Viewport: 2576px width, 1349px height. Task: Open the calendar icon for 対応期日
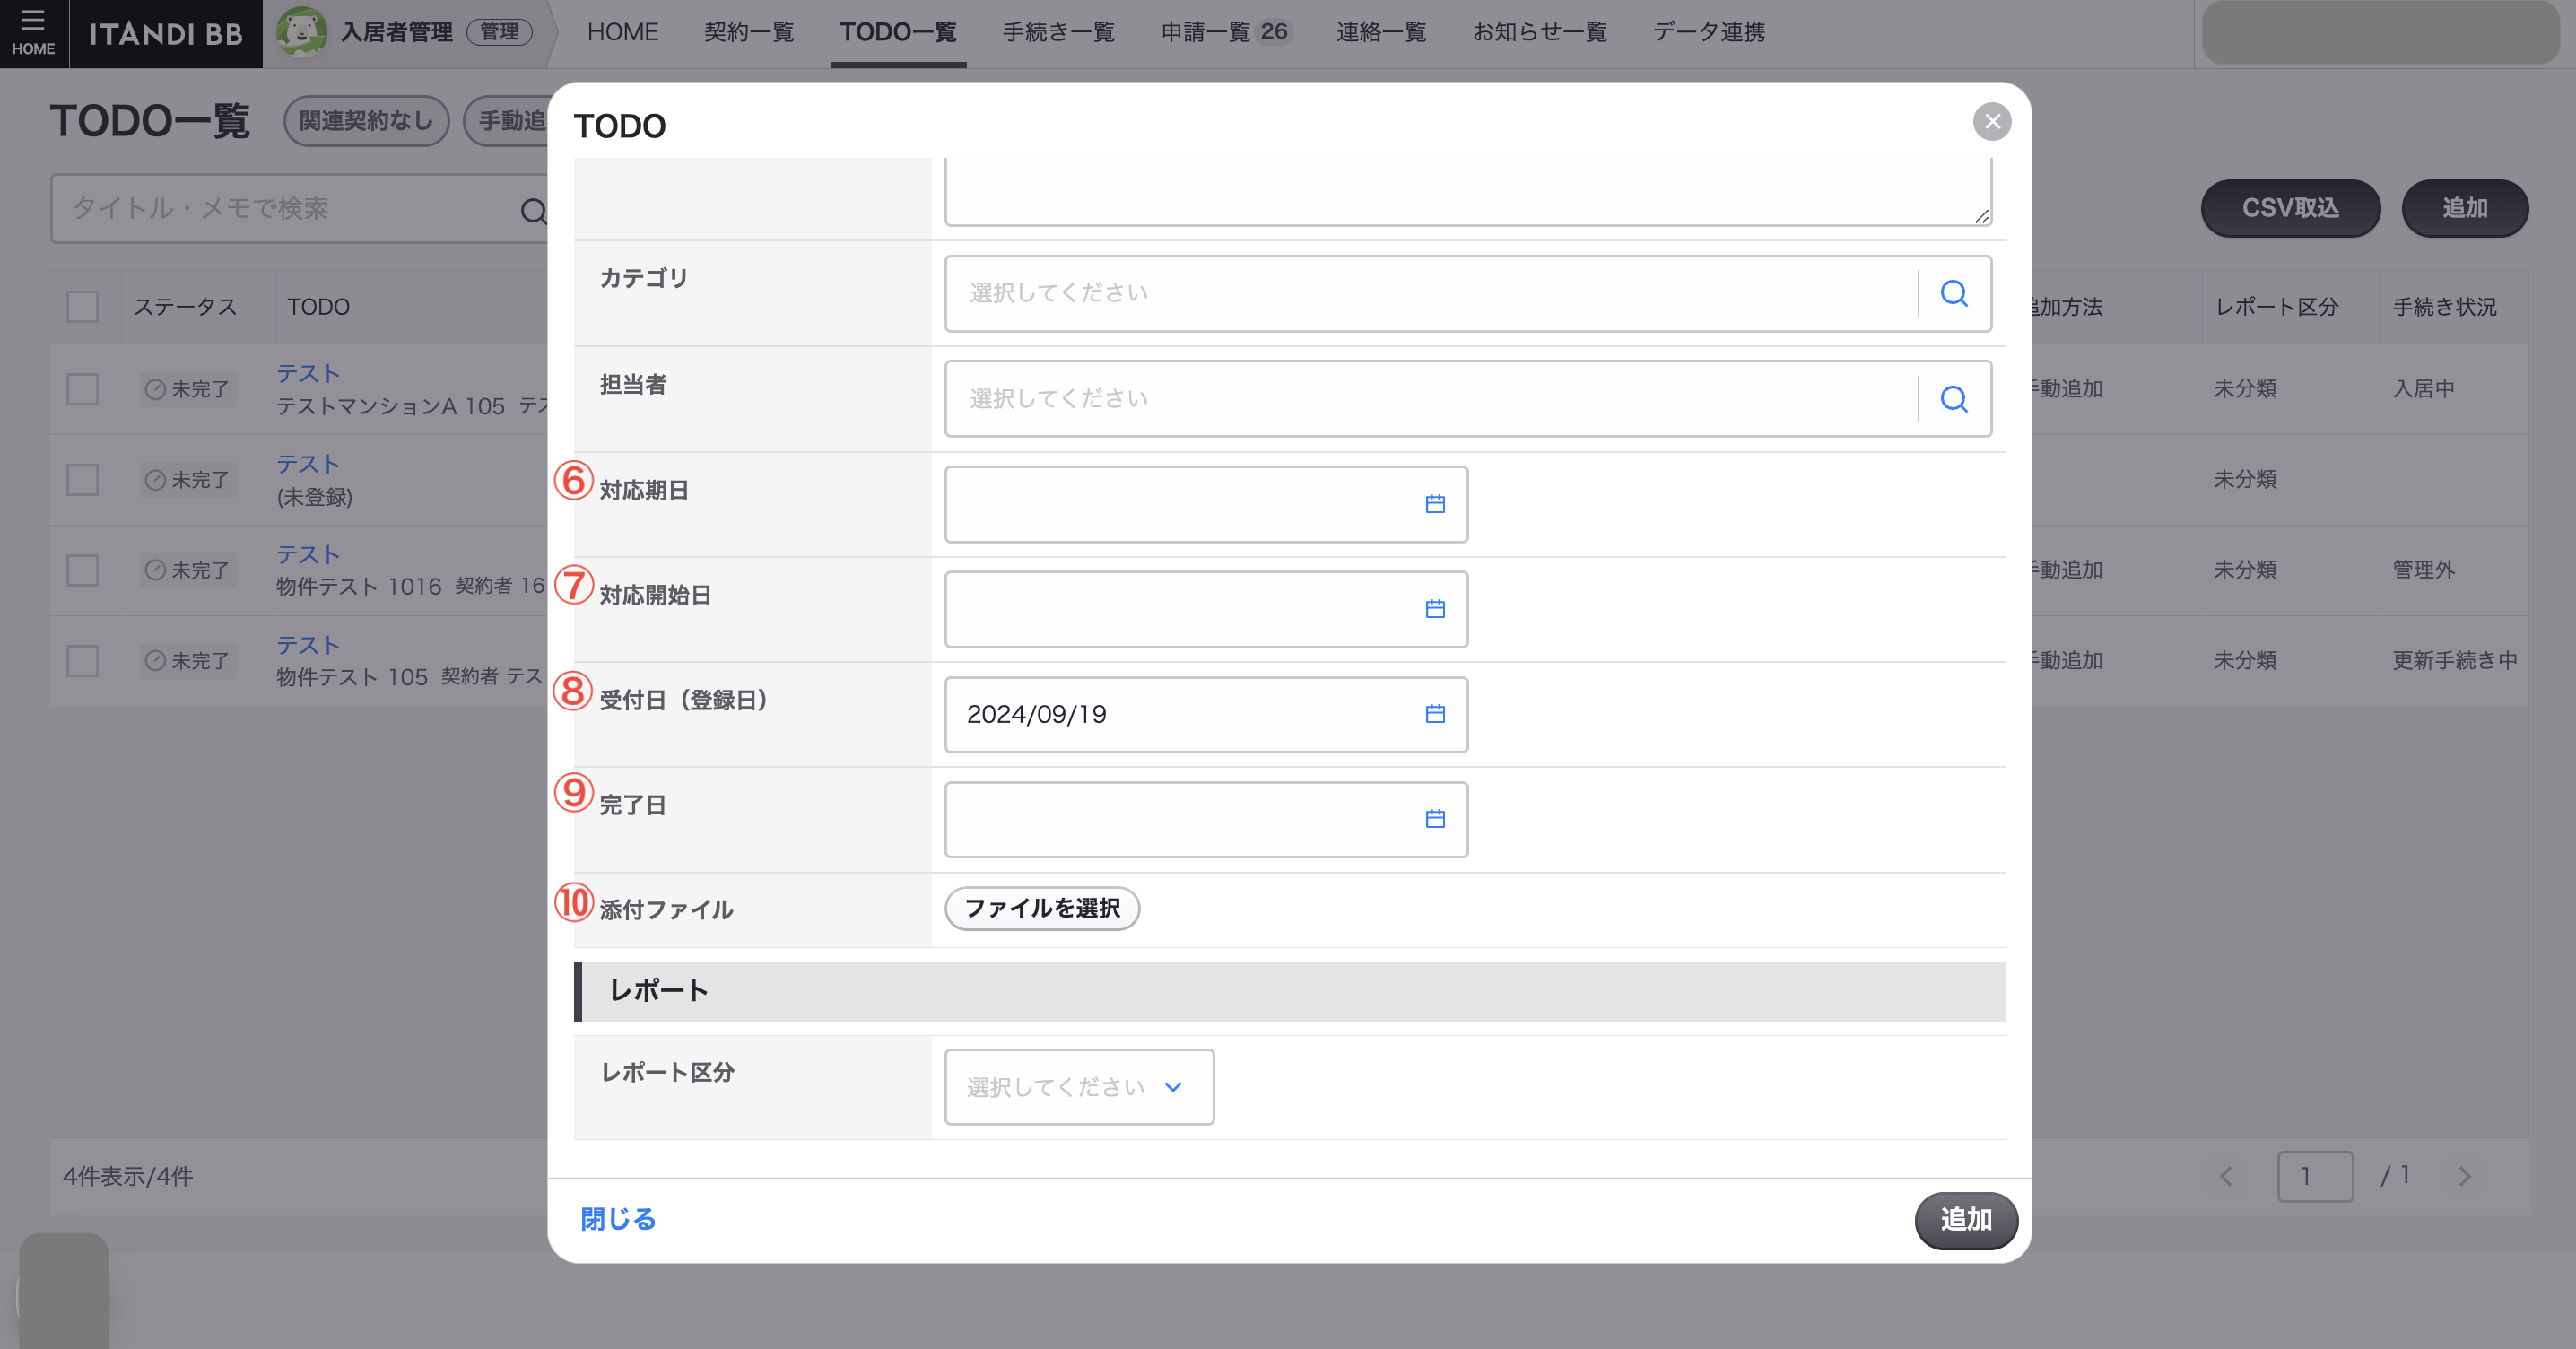pos(1435,504)
